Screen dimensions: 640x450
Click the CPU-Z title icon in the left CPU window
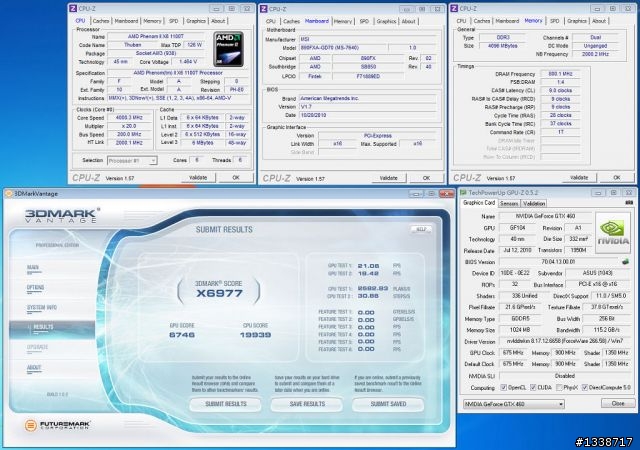pos(73,9)
